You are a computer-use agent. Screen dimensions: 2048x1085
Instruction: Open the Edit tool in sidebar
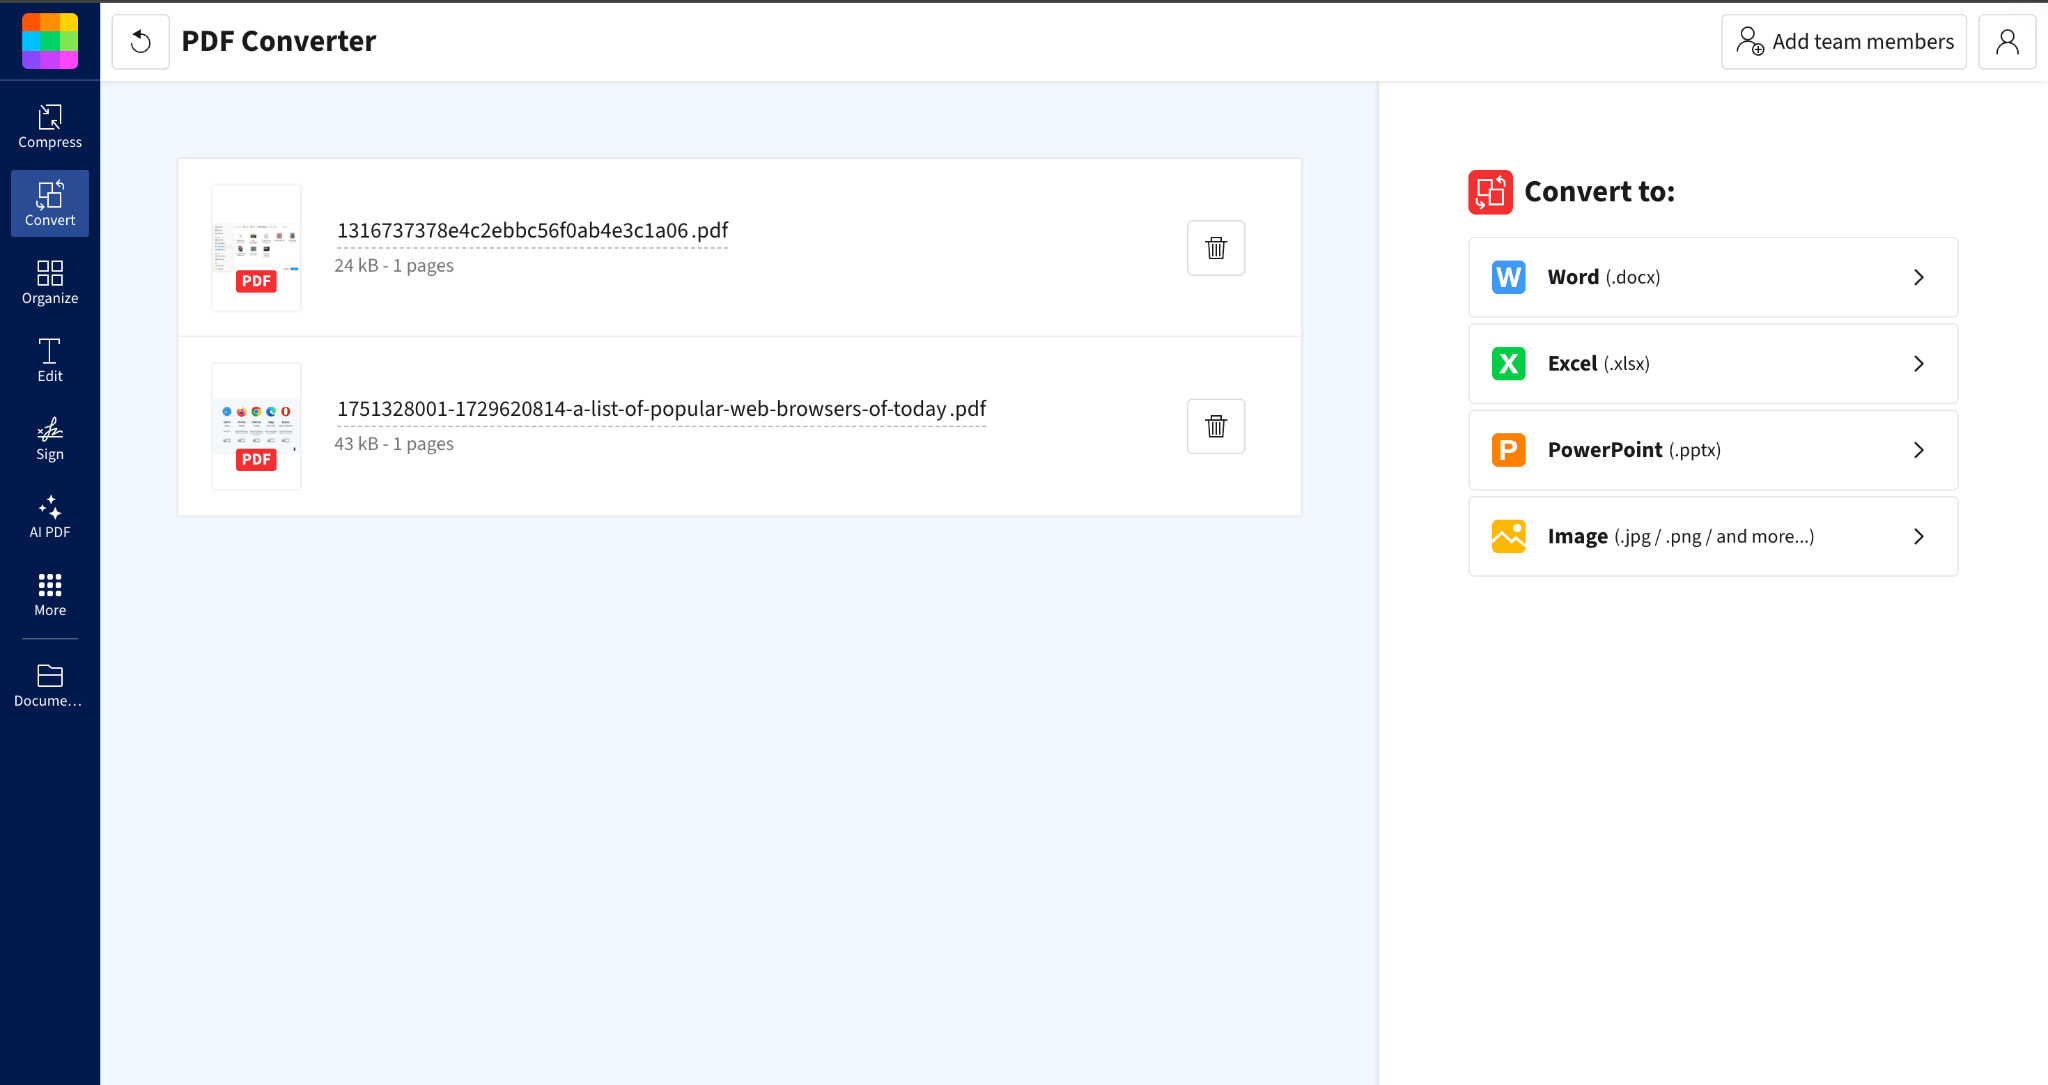(49, 359)
